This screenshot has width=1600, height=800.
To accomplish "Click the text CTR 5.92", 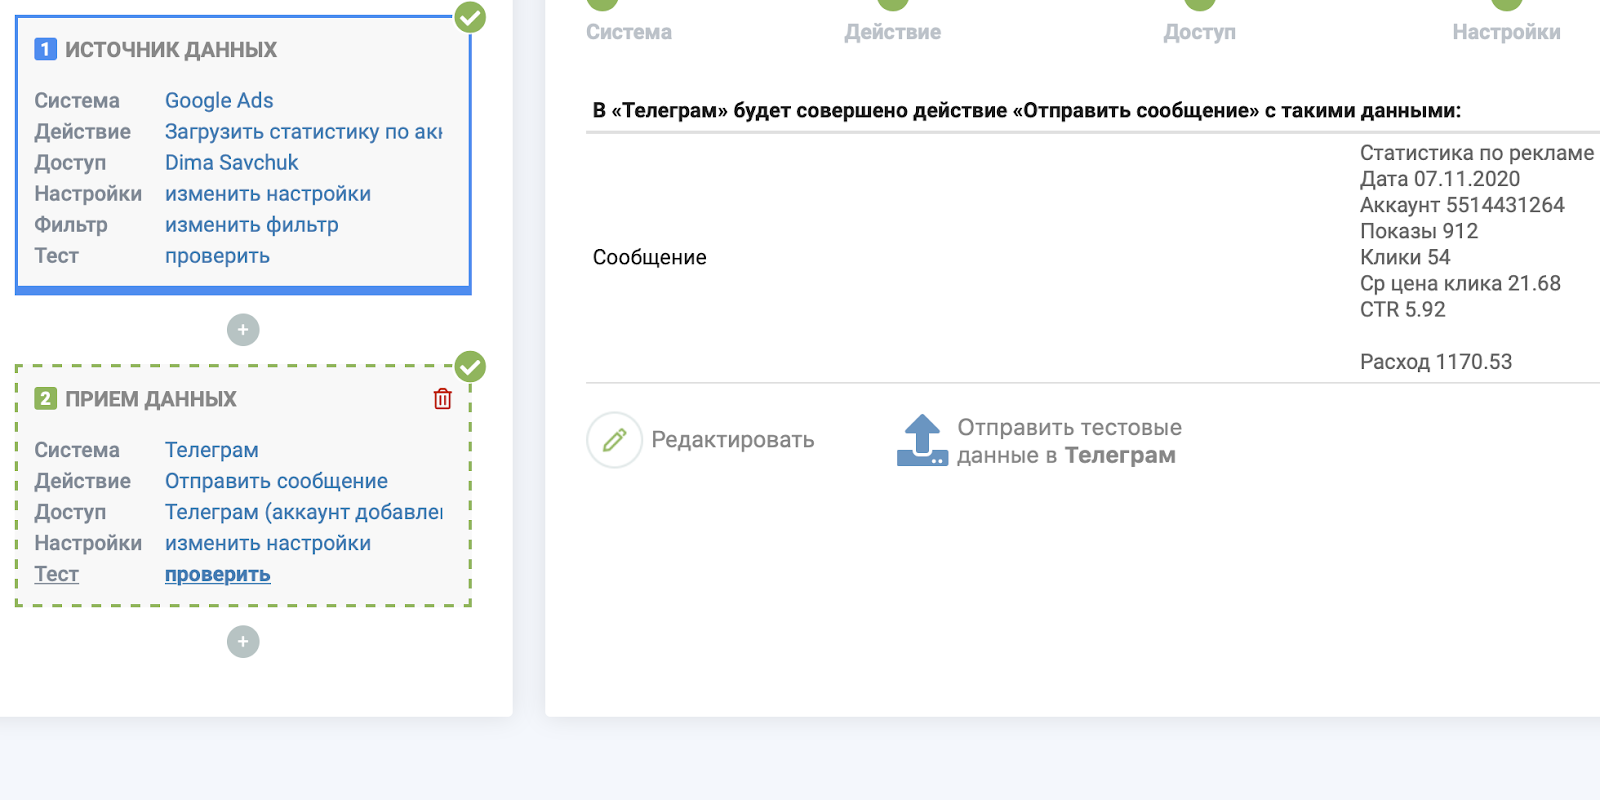I will 1403,309.
